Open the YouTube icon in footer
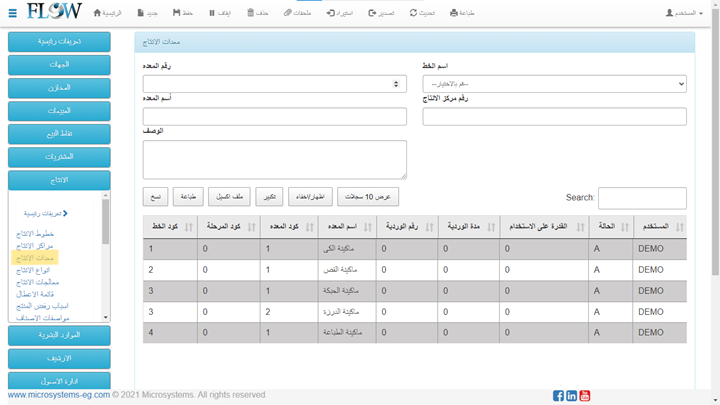This screenshot has height=405, width=720. click(585, 395)
